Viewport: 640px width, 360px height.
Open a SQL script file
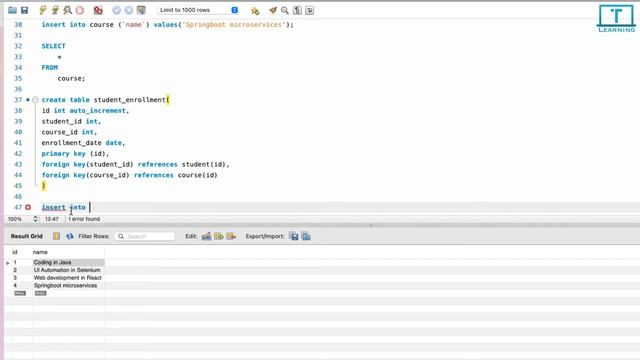13,10
